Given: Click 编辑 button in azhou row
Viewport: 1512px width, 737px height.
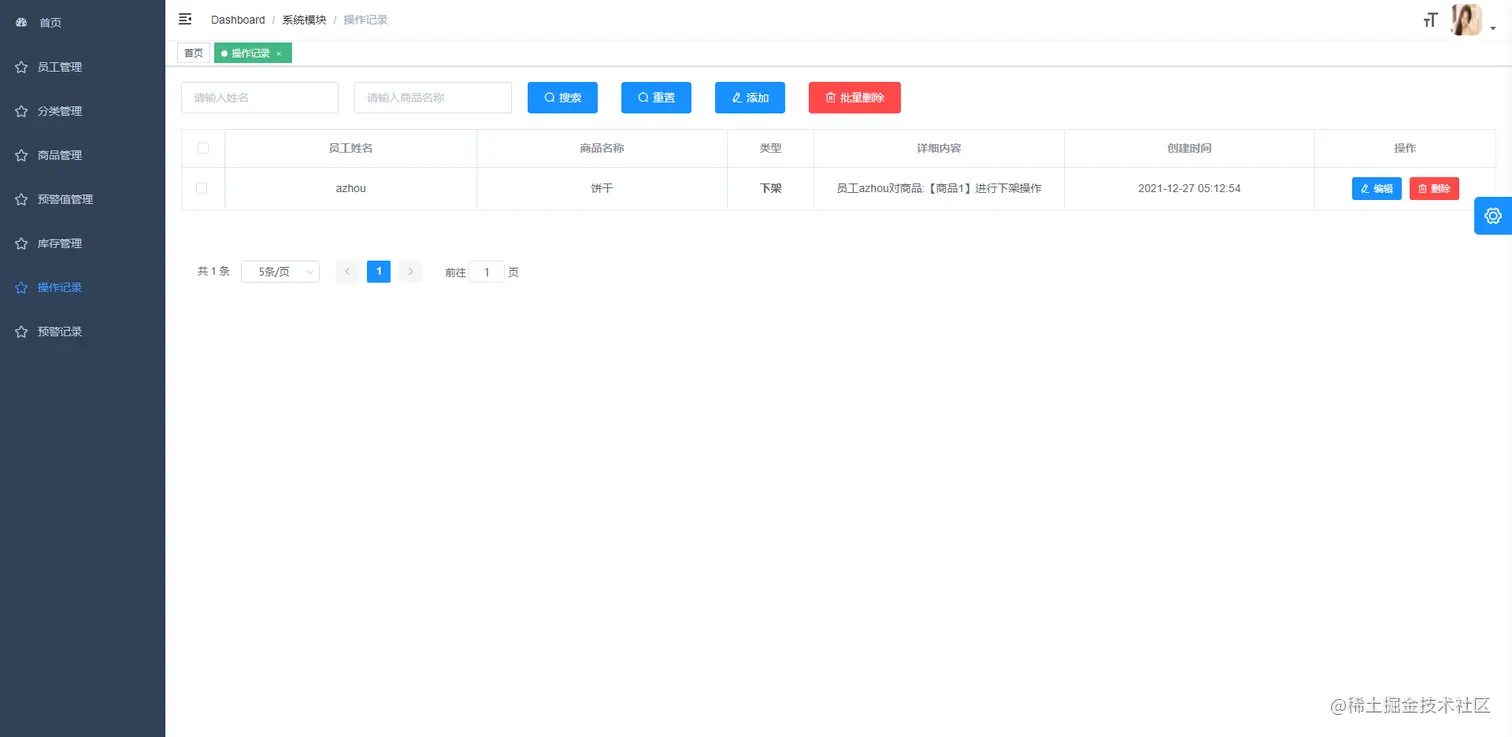Looking at the screenshot, I should pyautogui.click(x=1377, y=188).
